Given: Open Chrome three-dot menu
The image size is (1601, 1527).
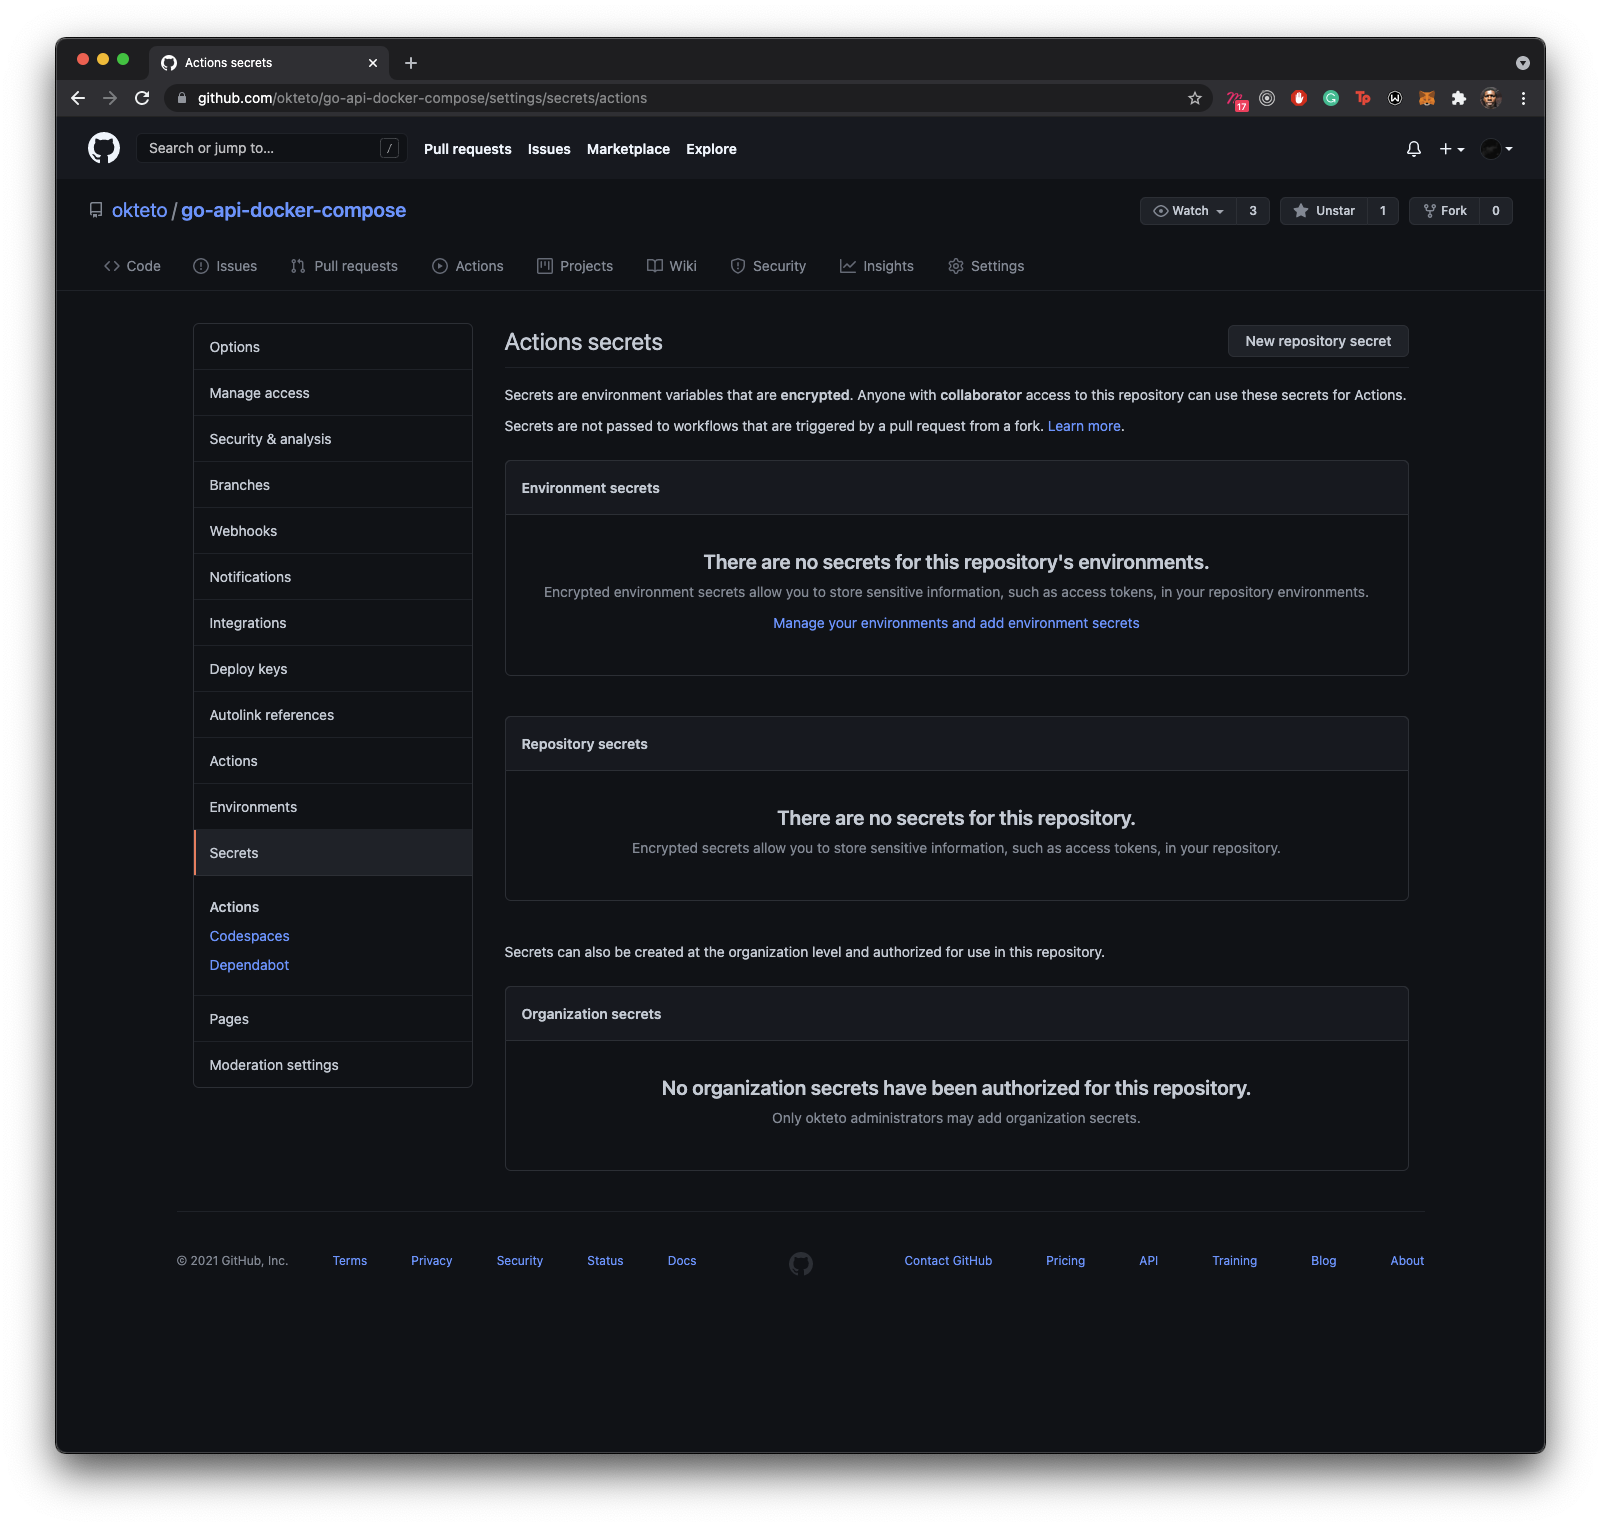Looking at the screenshot, I should click(x=1523, y=98).
